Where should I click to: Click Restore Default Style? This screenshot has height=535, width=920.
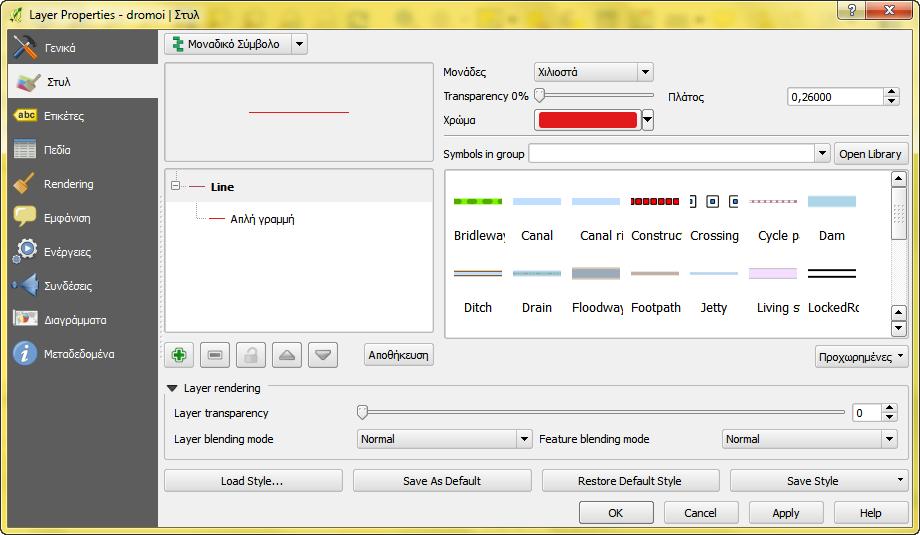pyautogui.click(x=630, y=481)
